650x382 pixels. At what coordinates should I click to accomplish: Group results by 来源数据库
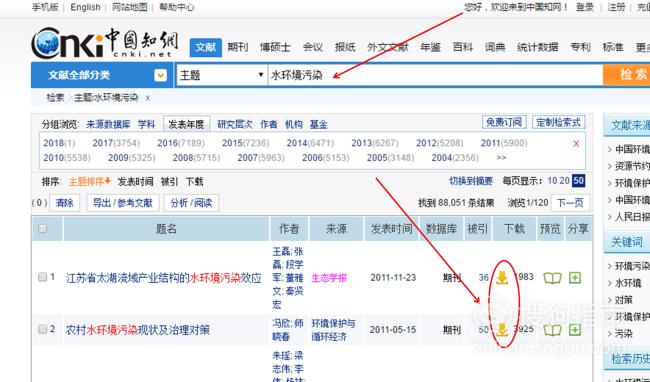[108, 124]
